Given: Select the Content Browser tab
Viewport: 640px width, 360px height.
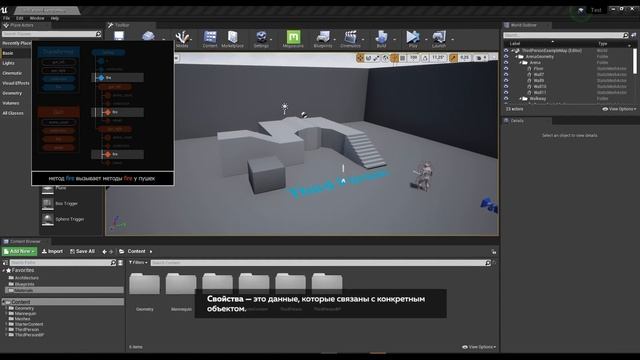Looking at the screenshot, I should (26, 242).
